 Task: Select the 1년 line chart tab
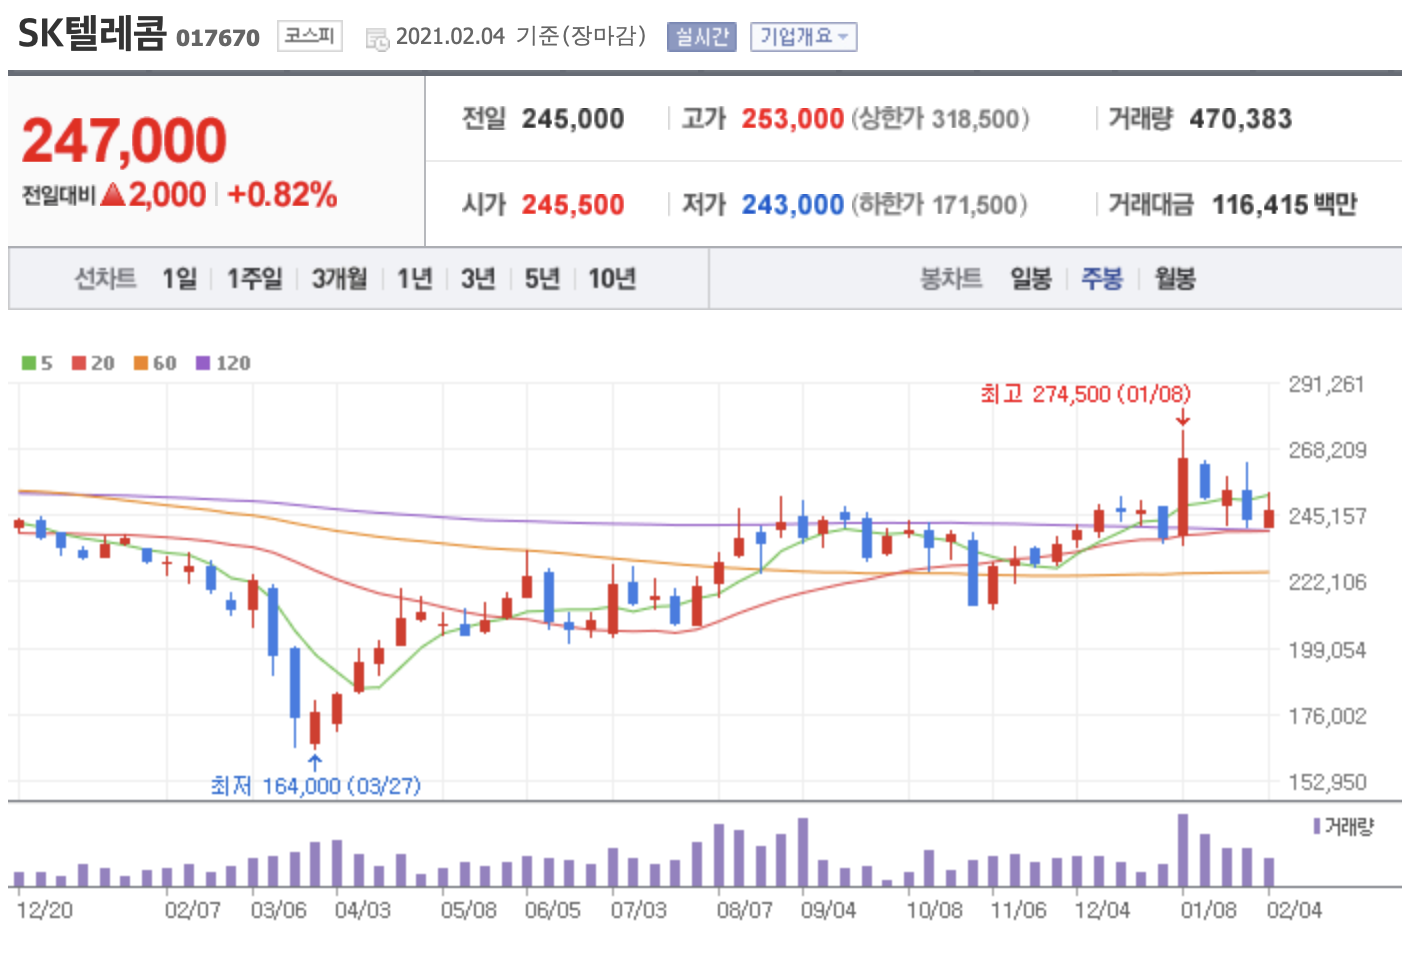click(414, 278)
